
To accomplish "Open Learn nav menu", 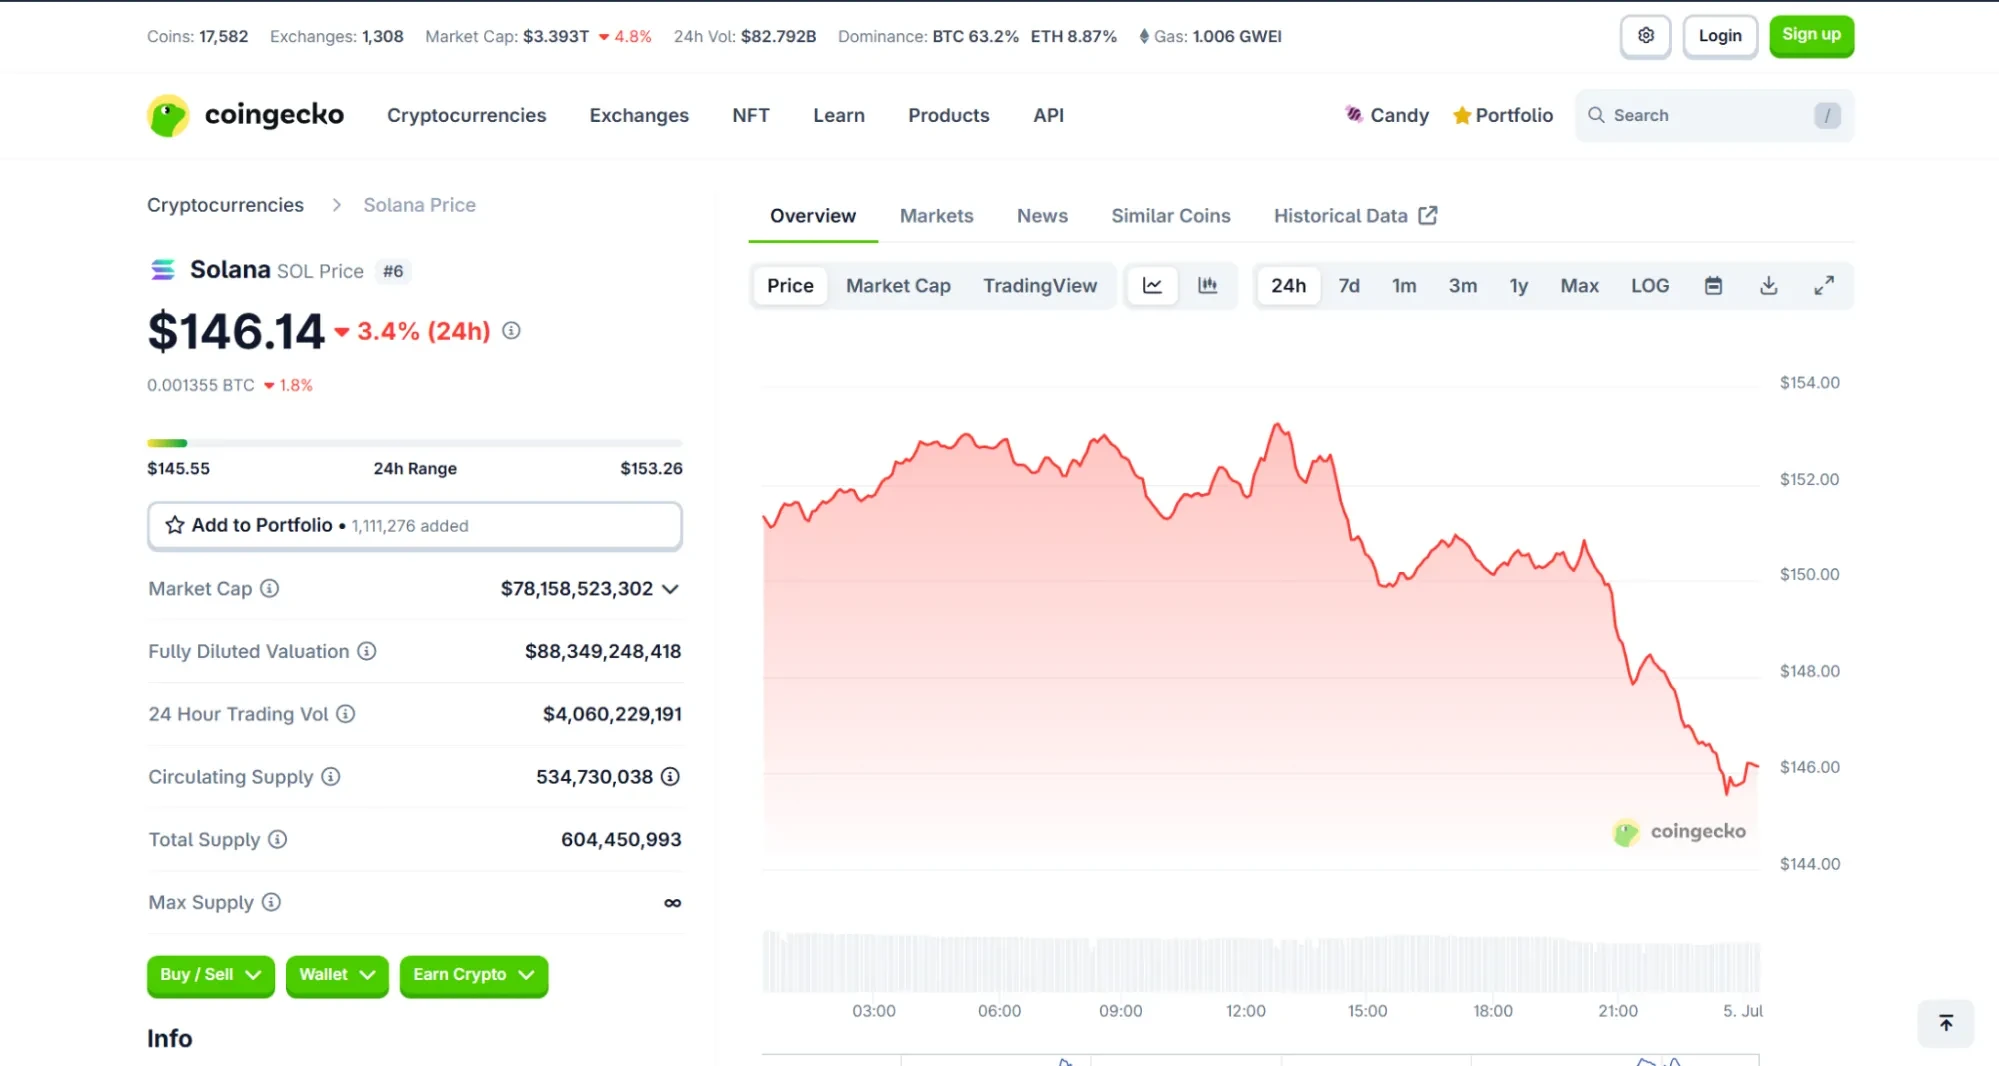I will click(x=839, y=115).
